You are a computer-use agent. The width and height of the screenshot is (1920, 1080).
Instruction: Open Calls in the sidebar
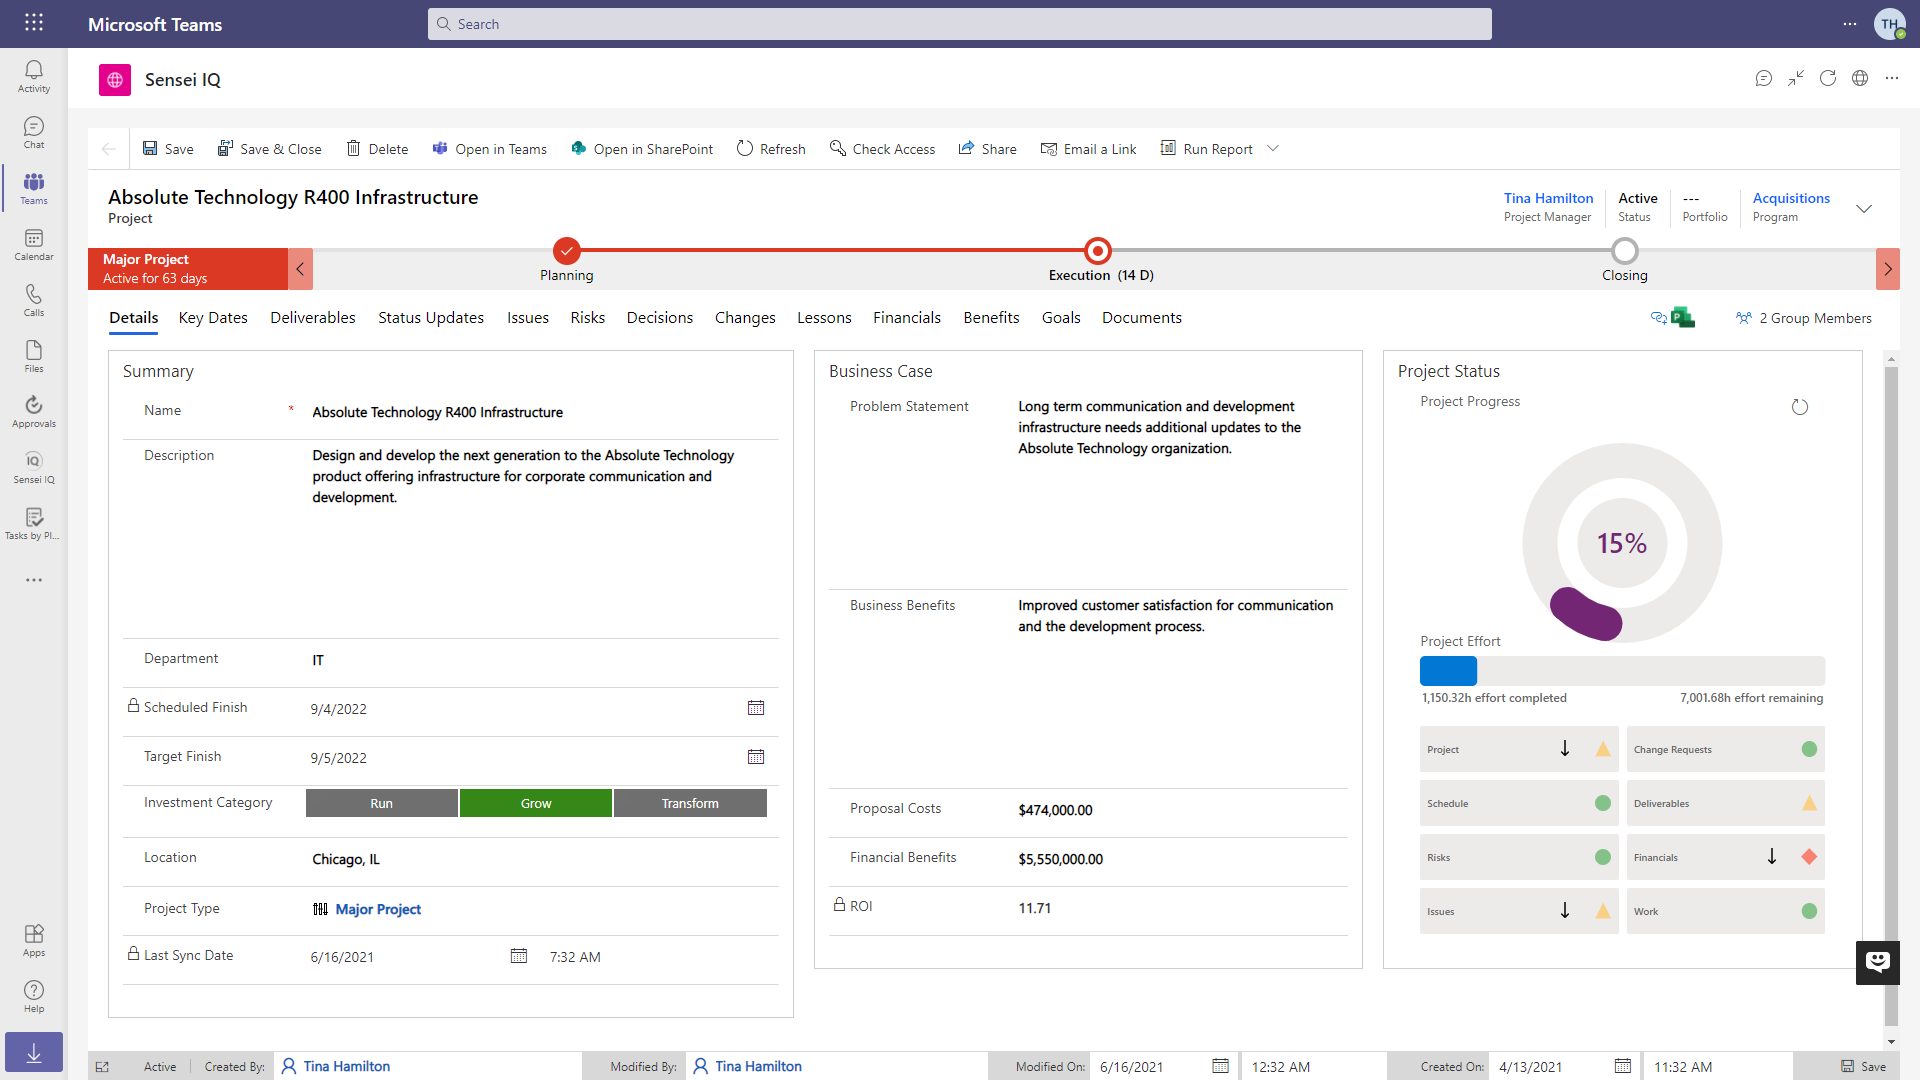pos(34,300)
